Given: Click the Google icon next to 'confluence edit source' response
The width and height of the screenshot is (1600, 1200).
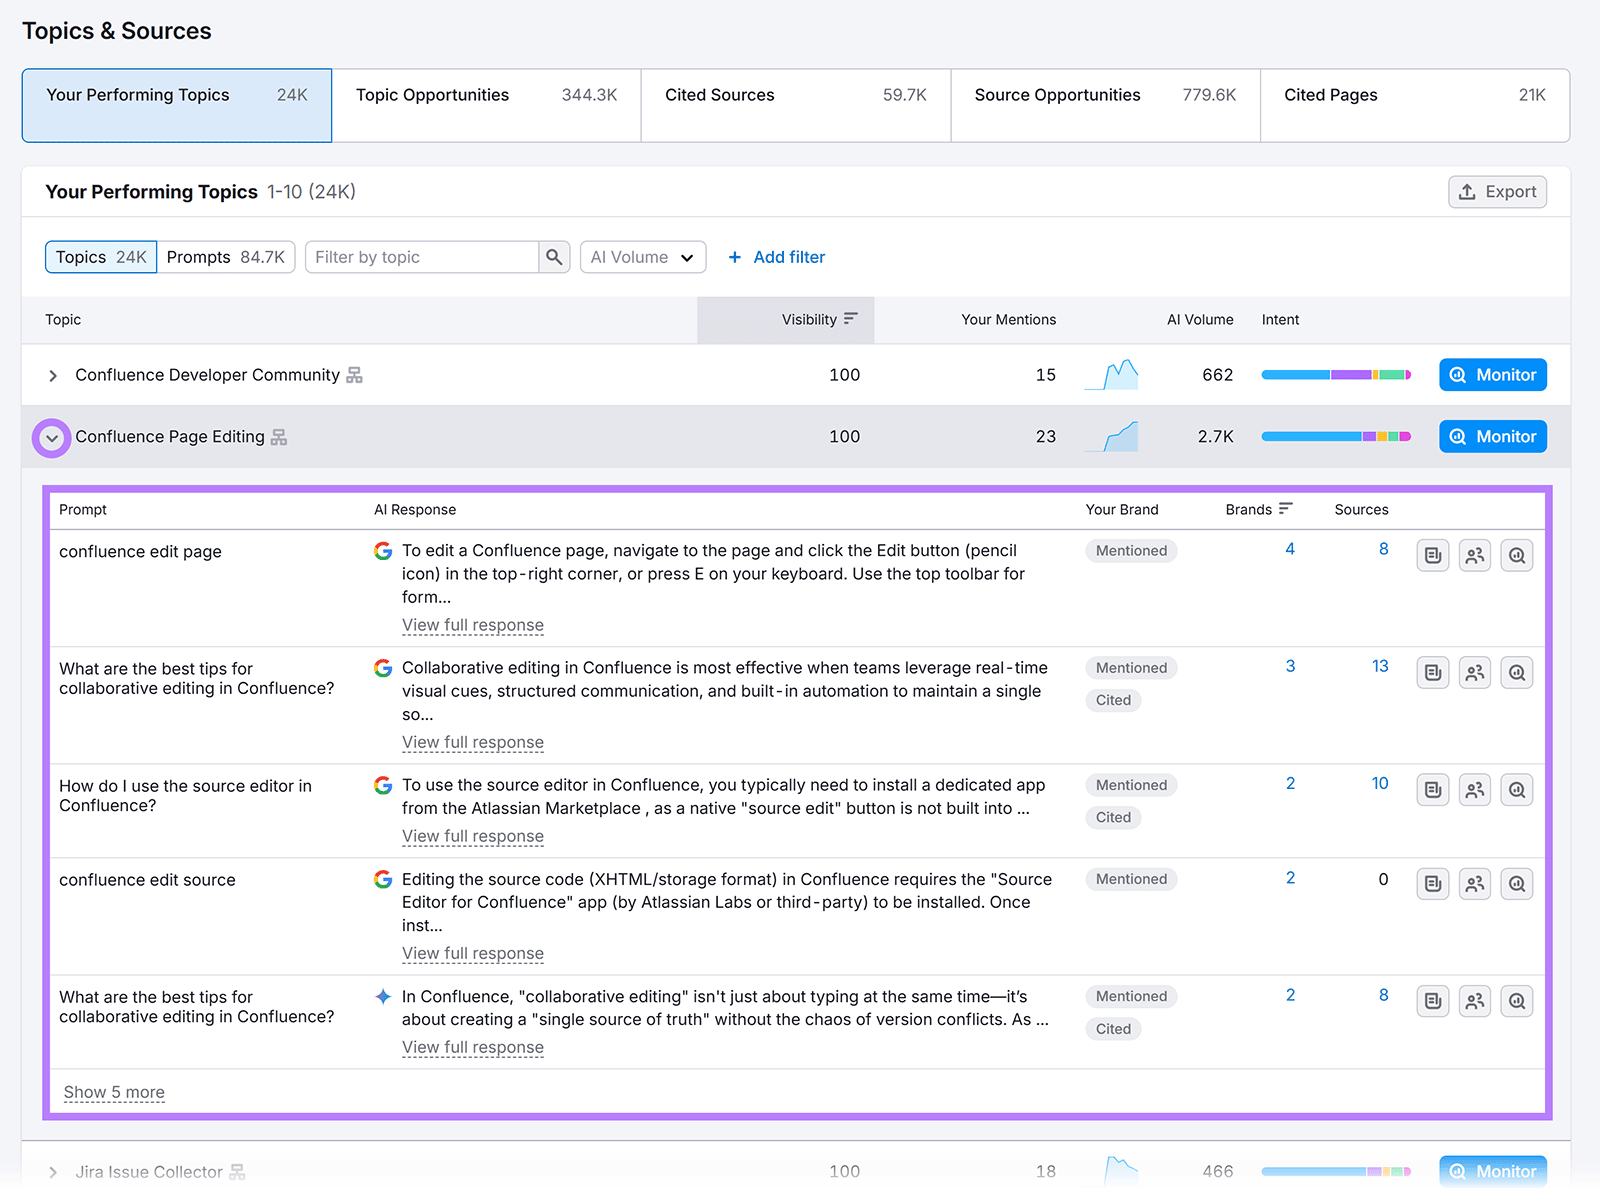Looking at the screenshot, I should 383,879.
